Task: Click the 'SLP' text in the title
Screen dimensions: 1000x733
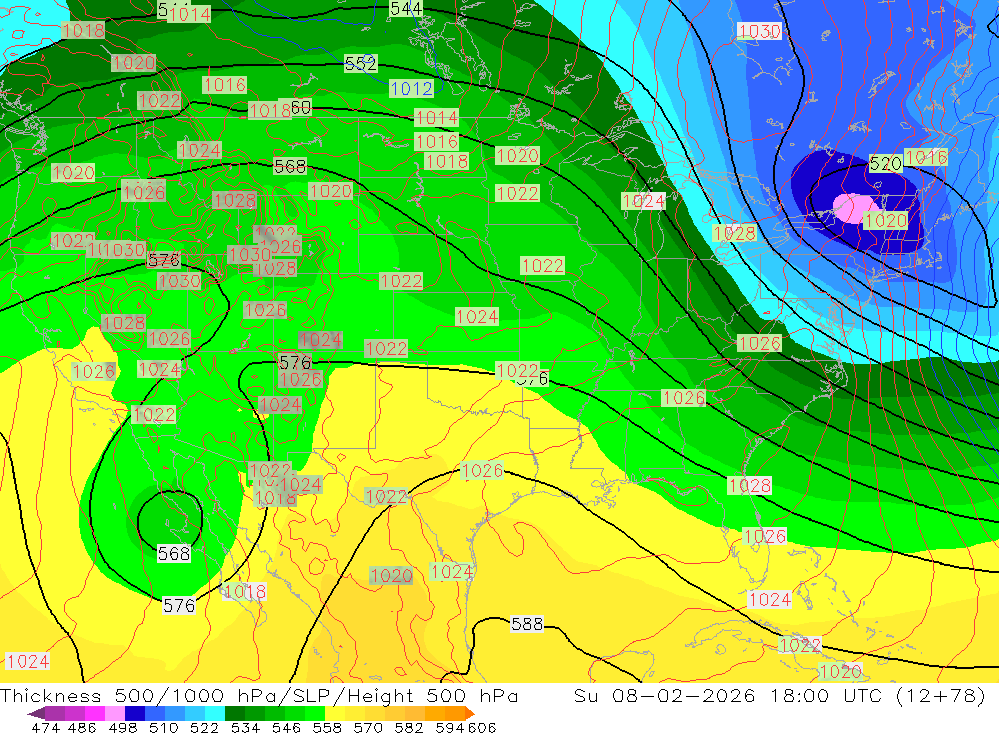Action: coord(311,695)
